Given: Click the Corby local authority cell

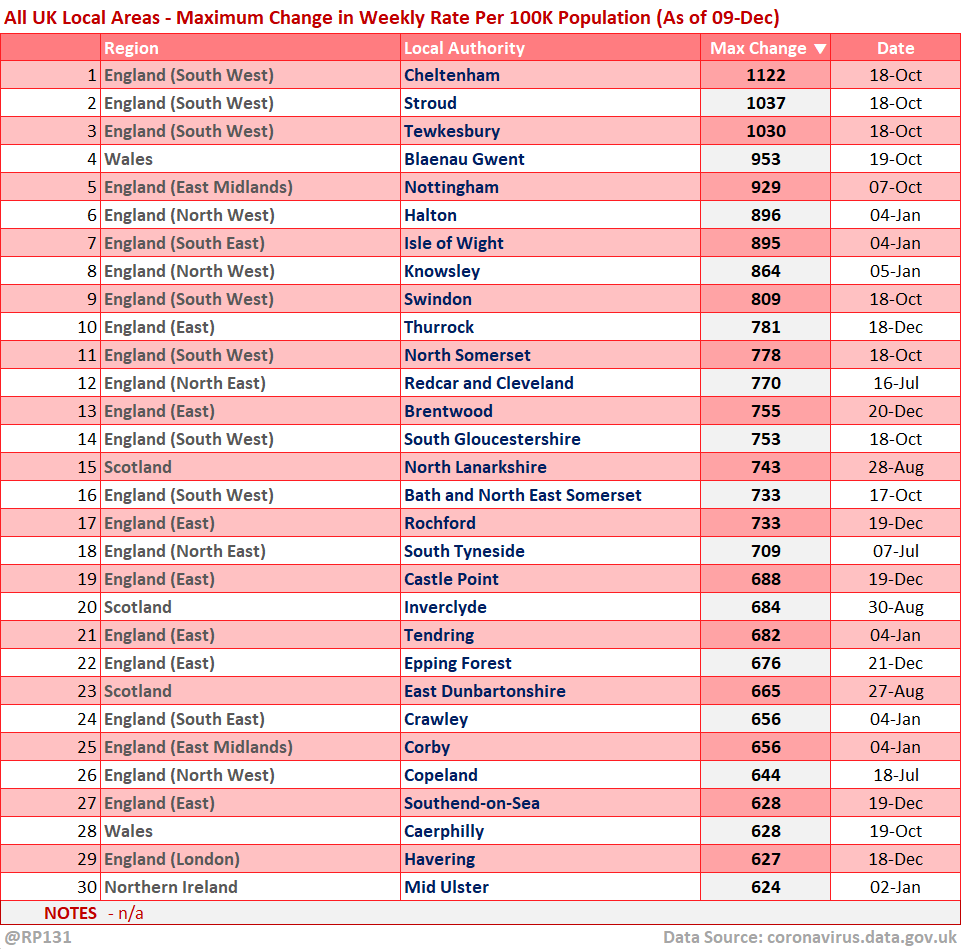Looking at the screenshot, I should click(550, 747).
